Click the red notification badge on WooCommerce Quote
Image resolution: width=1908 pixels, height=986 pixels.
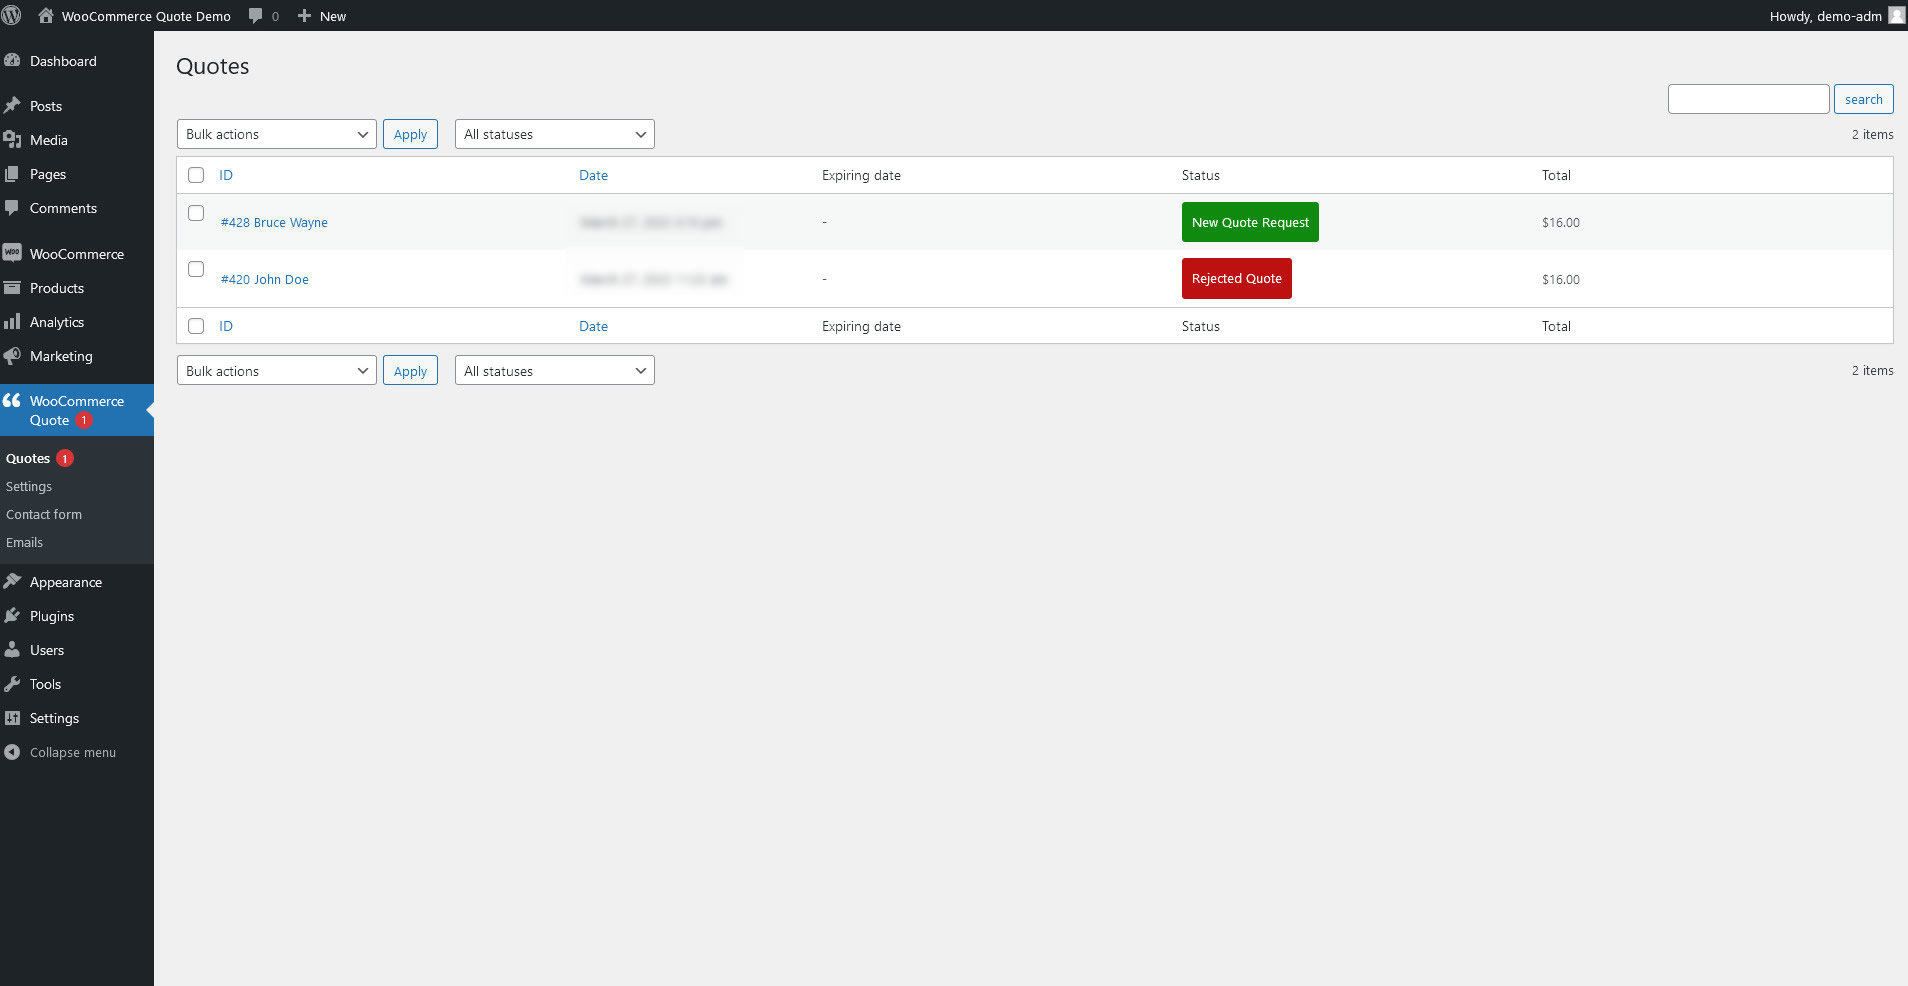84,420
